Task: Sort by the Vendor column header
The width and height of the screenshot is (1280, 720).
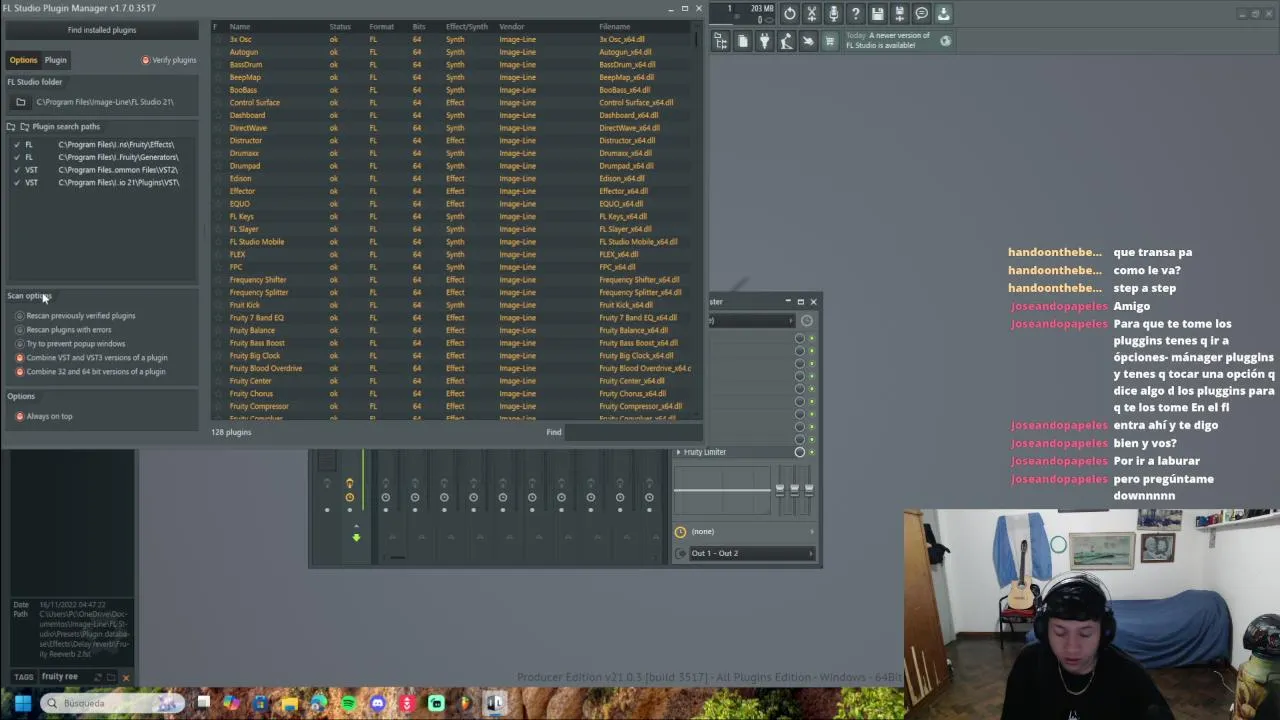Action: coord(512,27)
